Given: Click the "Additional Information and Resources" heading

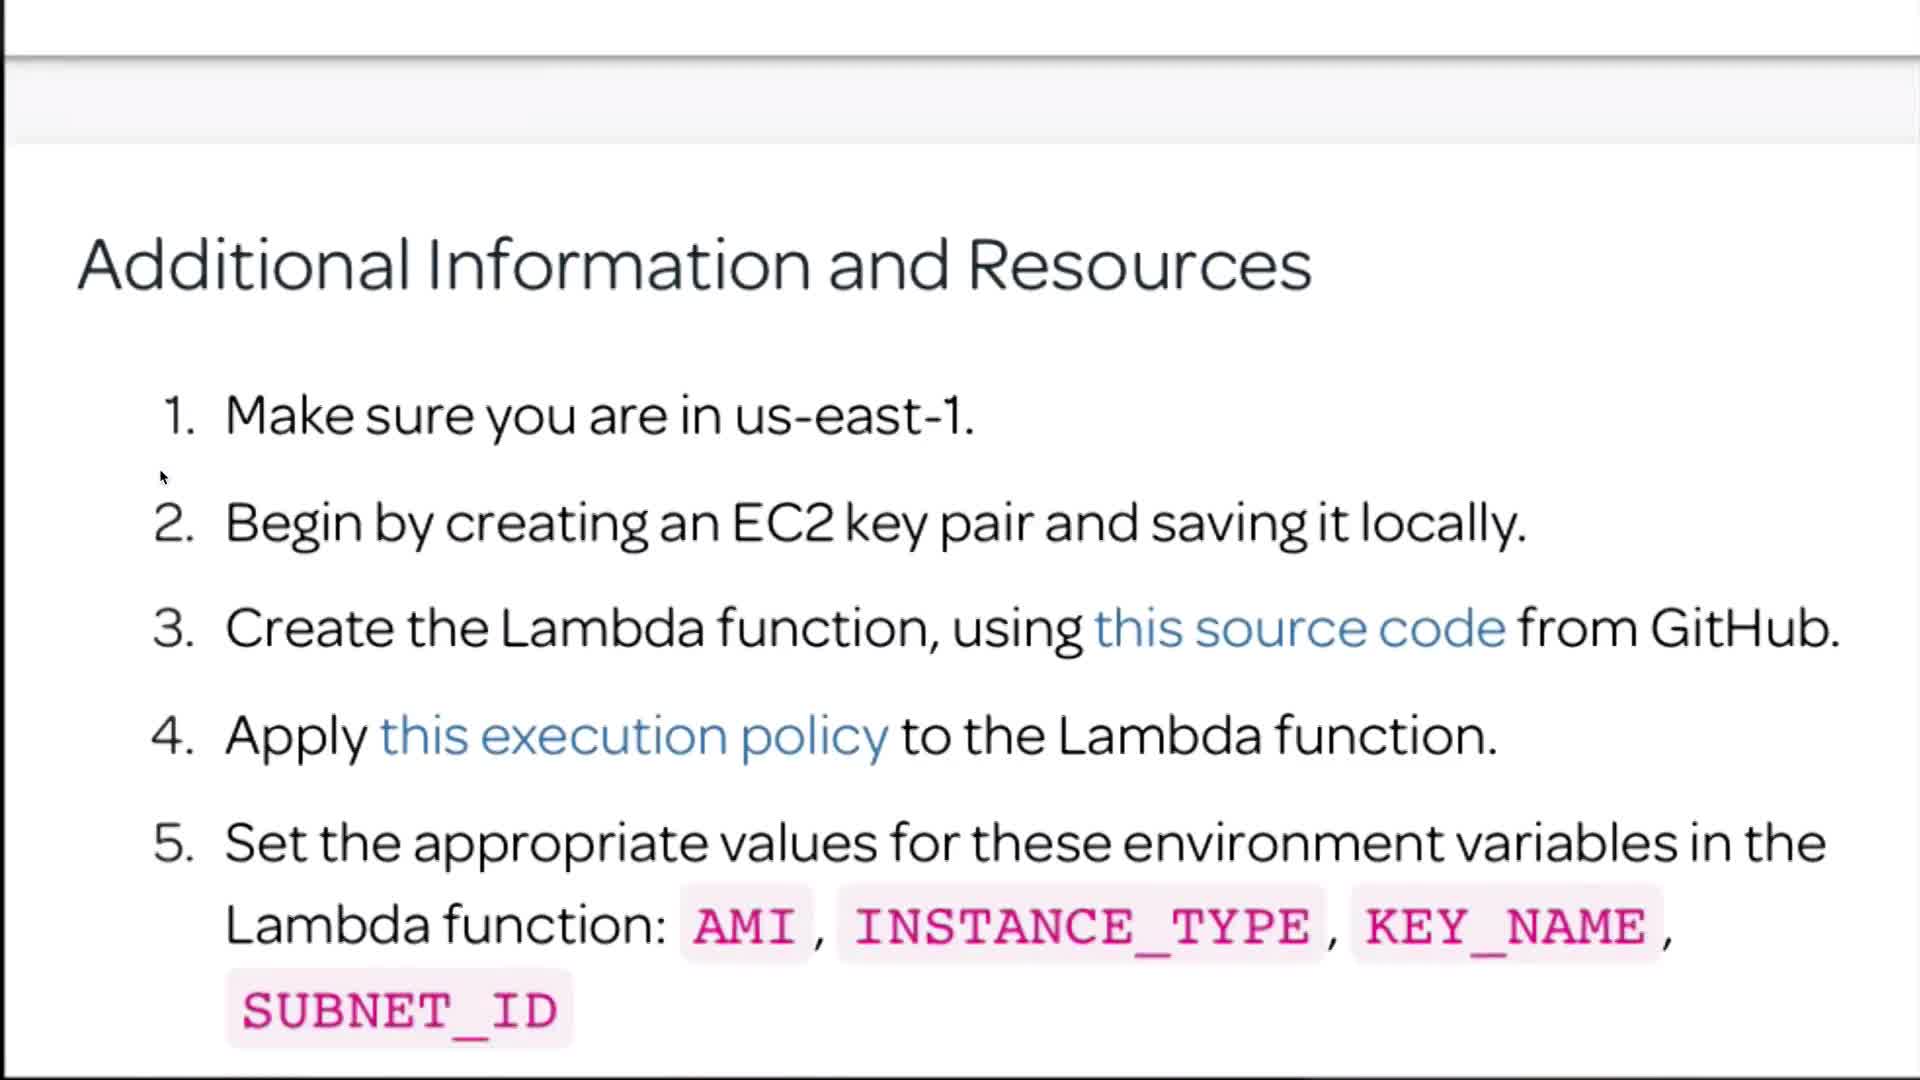Looking at the screenshot, I should click(694, 265).
